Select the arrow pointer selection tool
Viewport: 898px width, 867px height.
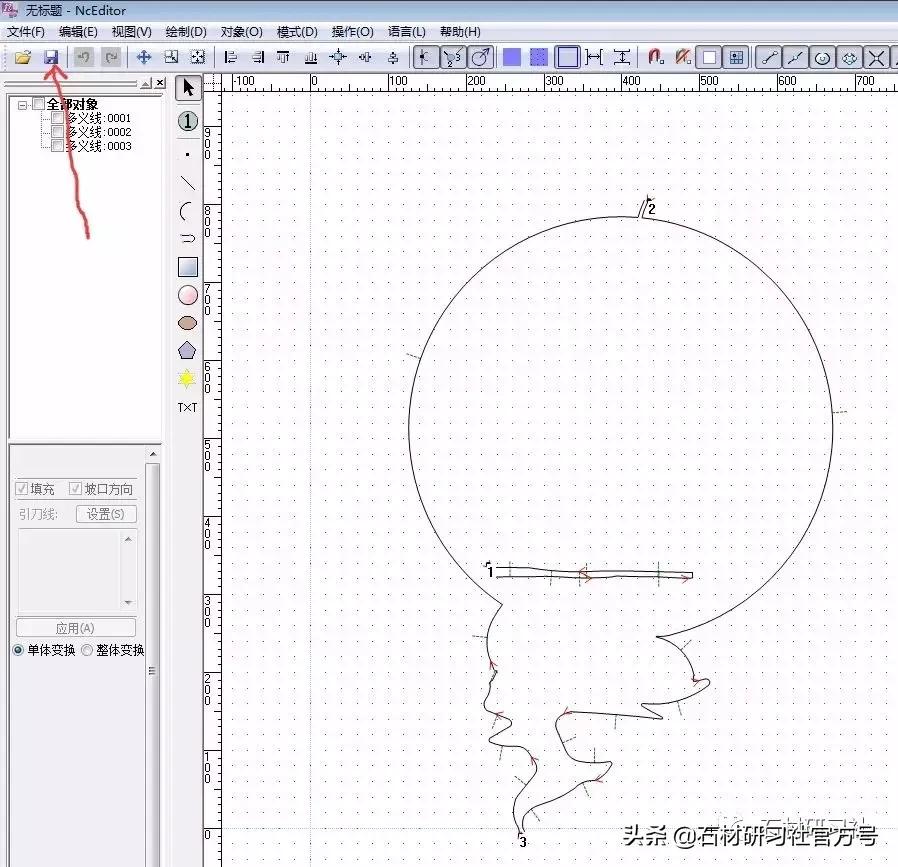(187, 89)
